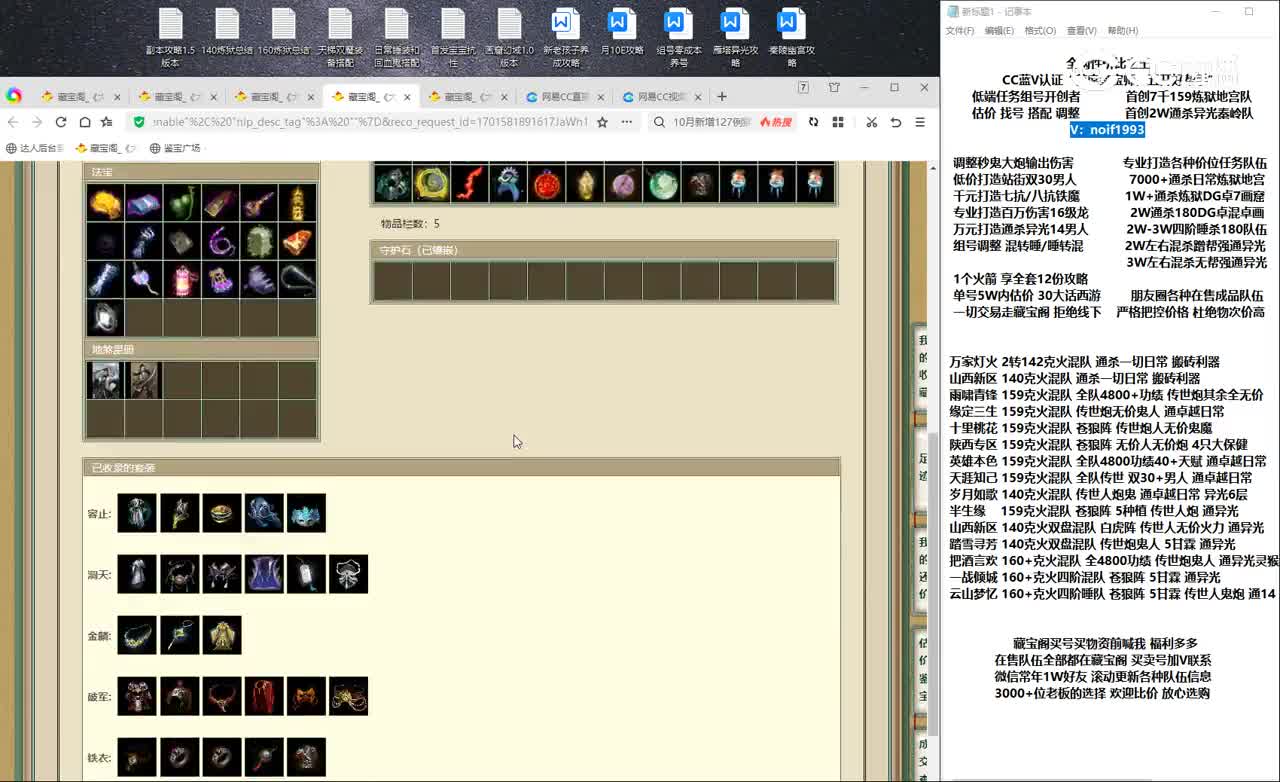
Task: Click the purple robe icon in the 洞天 row
Action: [x=264, y=574]
